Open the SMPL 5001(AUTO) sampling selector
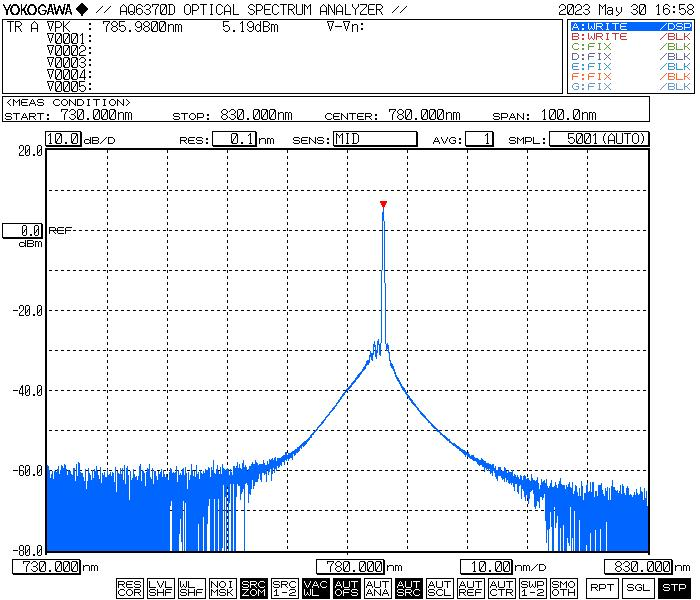 (x=599, y=139)
